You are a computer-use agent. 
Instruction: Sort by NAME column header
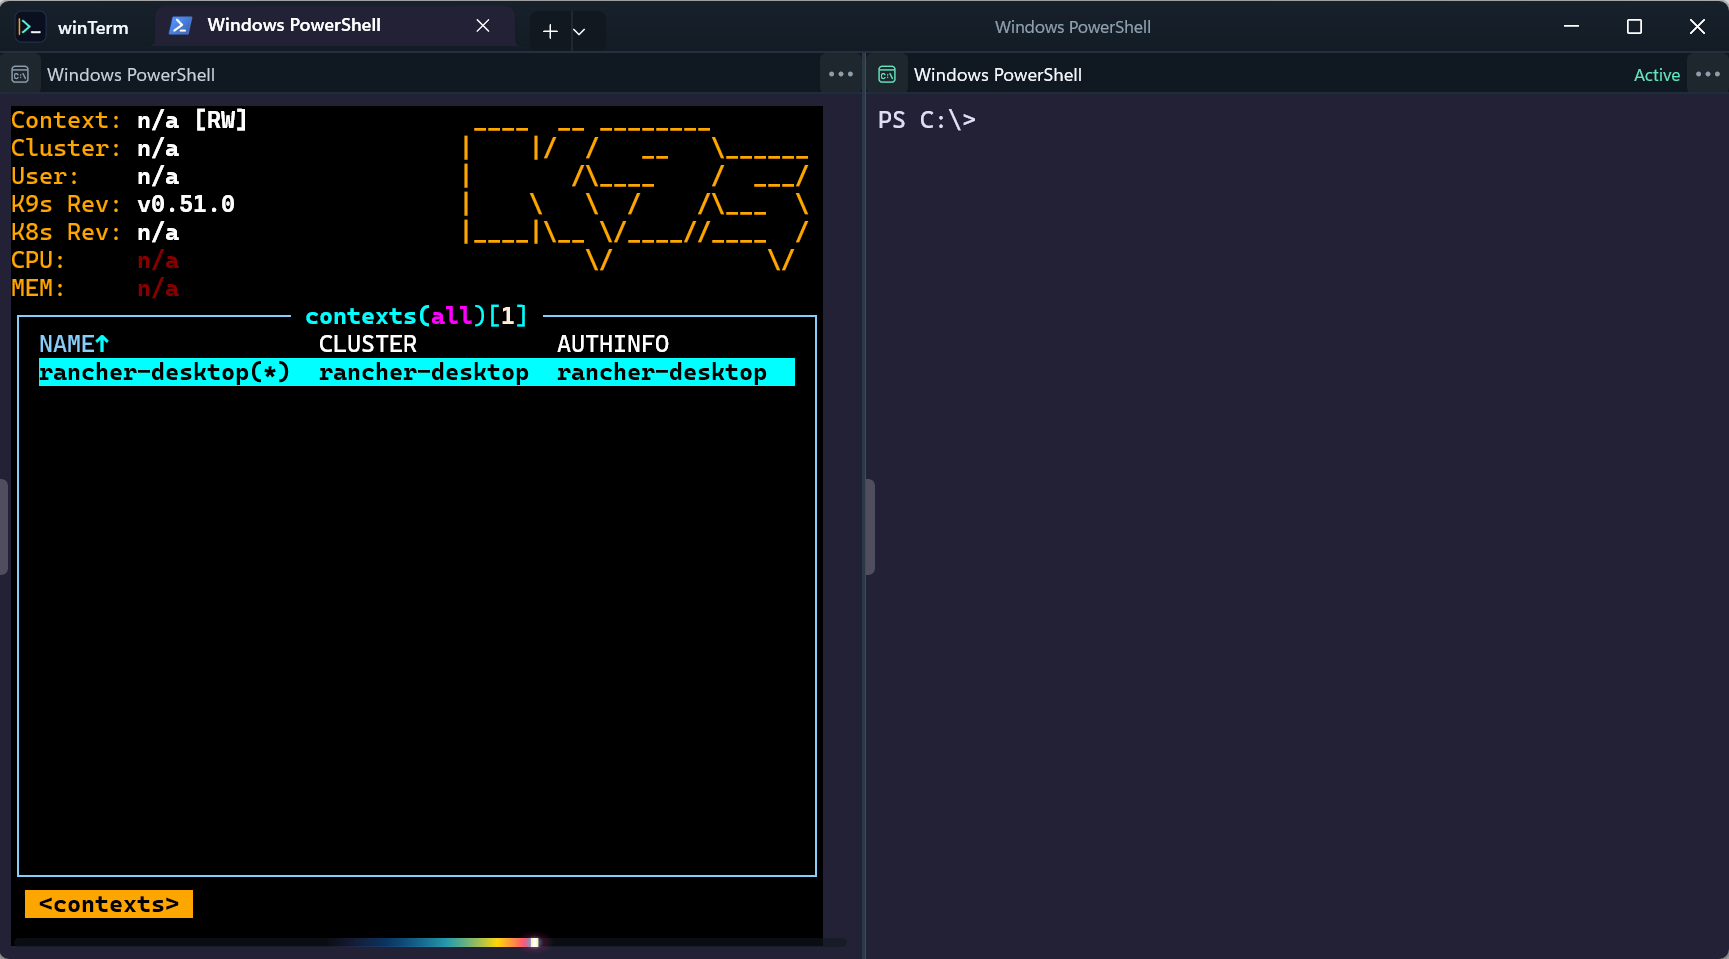pos(74,344)
